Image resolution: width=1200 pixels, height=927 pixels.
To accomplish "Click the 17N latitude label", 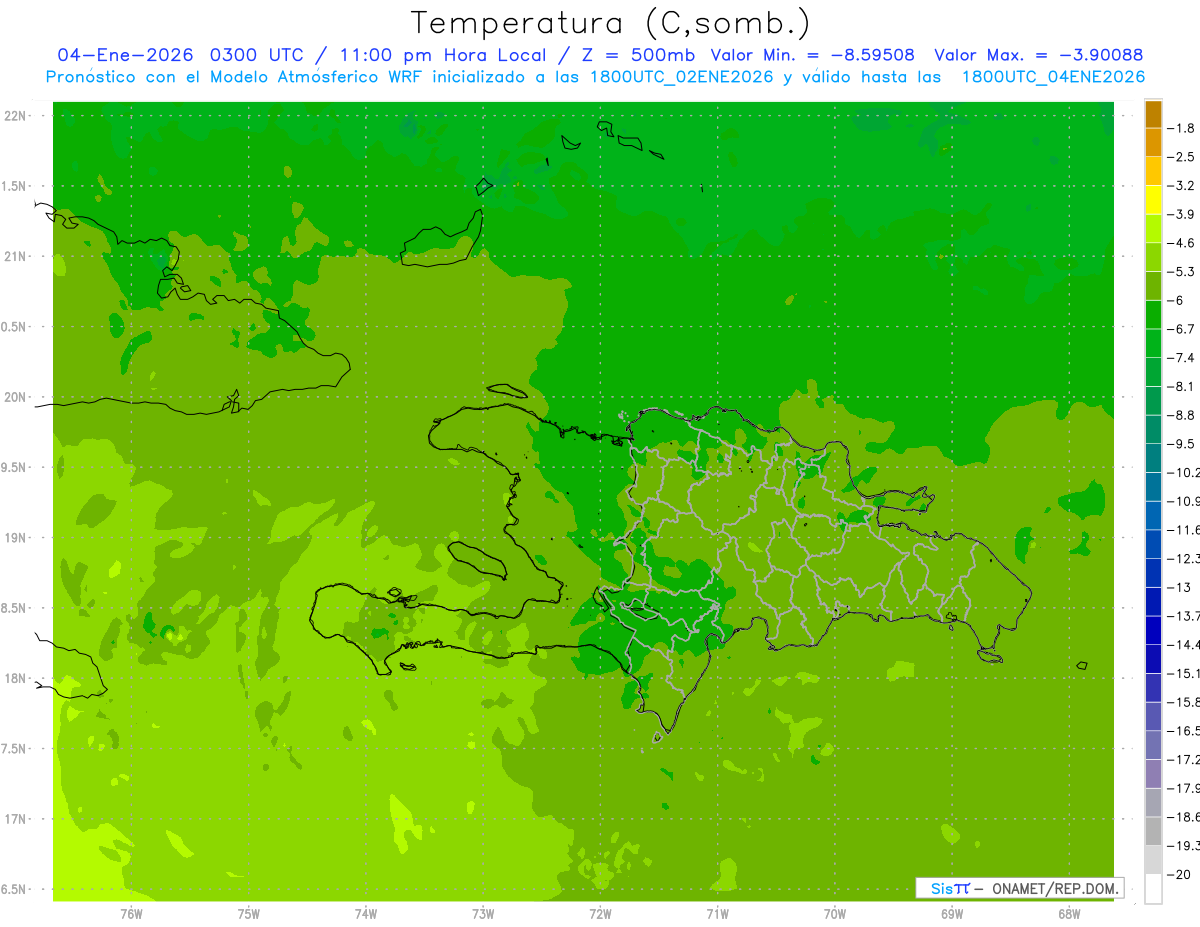I will (x=17, y=819).
